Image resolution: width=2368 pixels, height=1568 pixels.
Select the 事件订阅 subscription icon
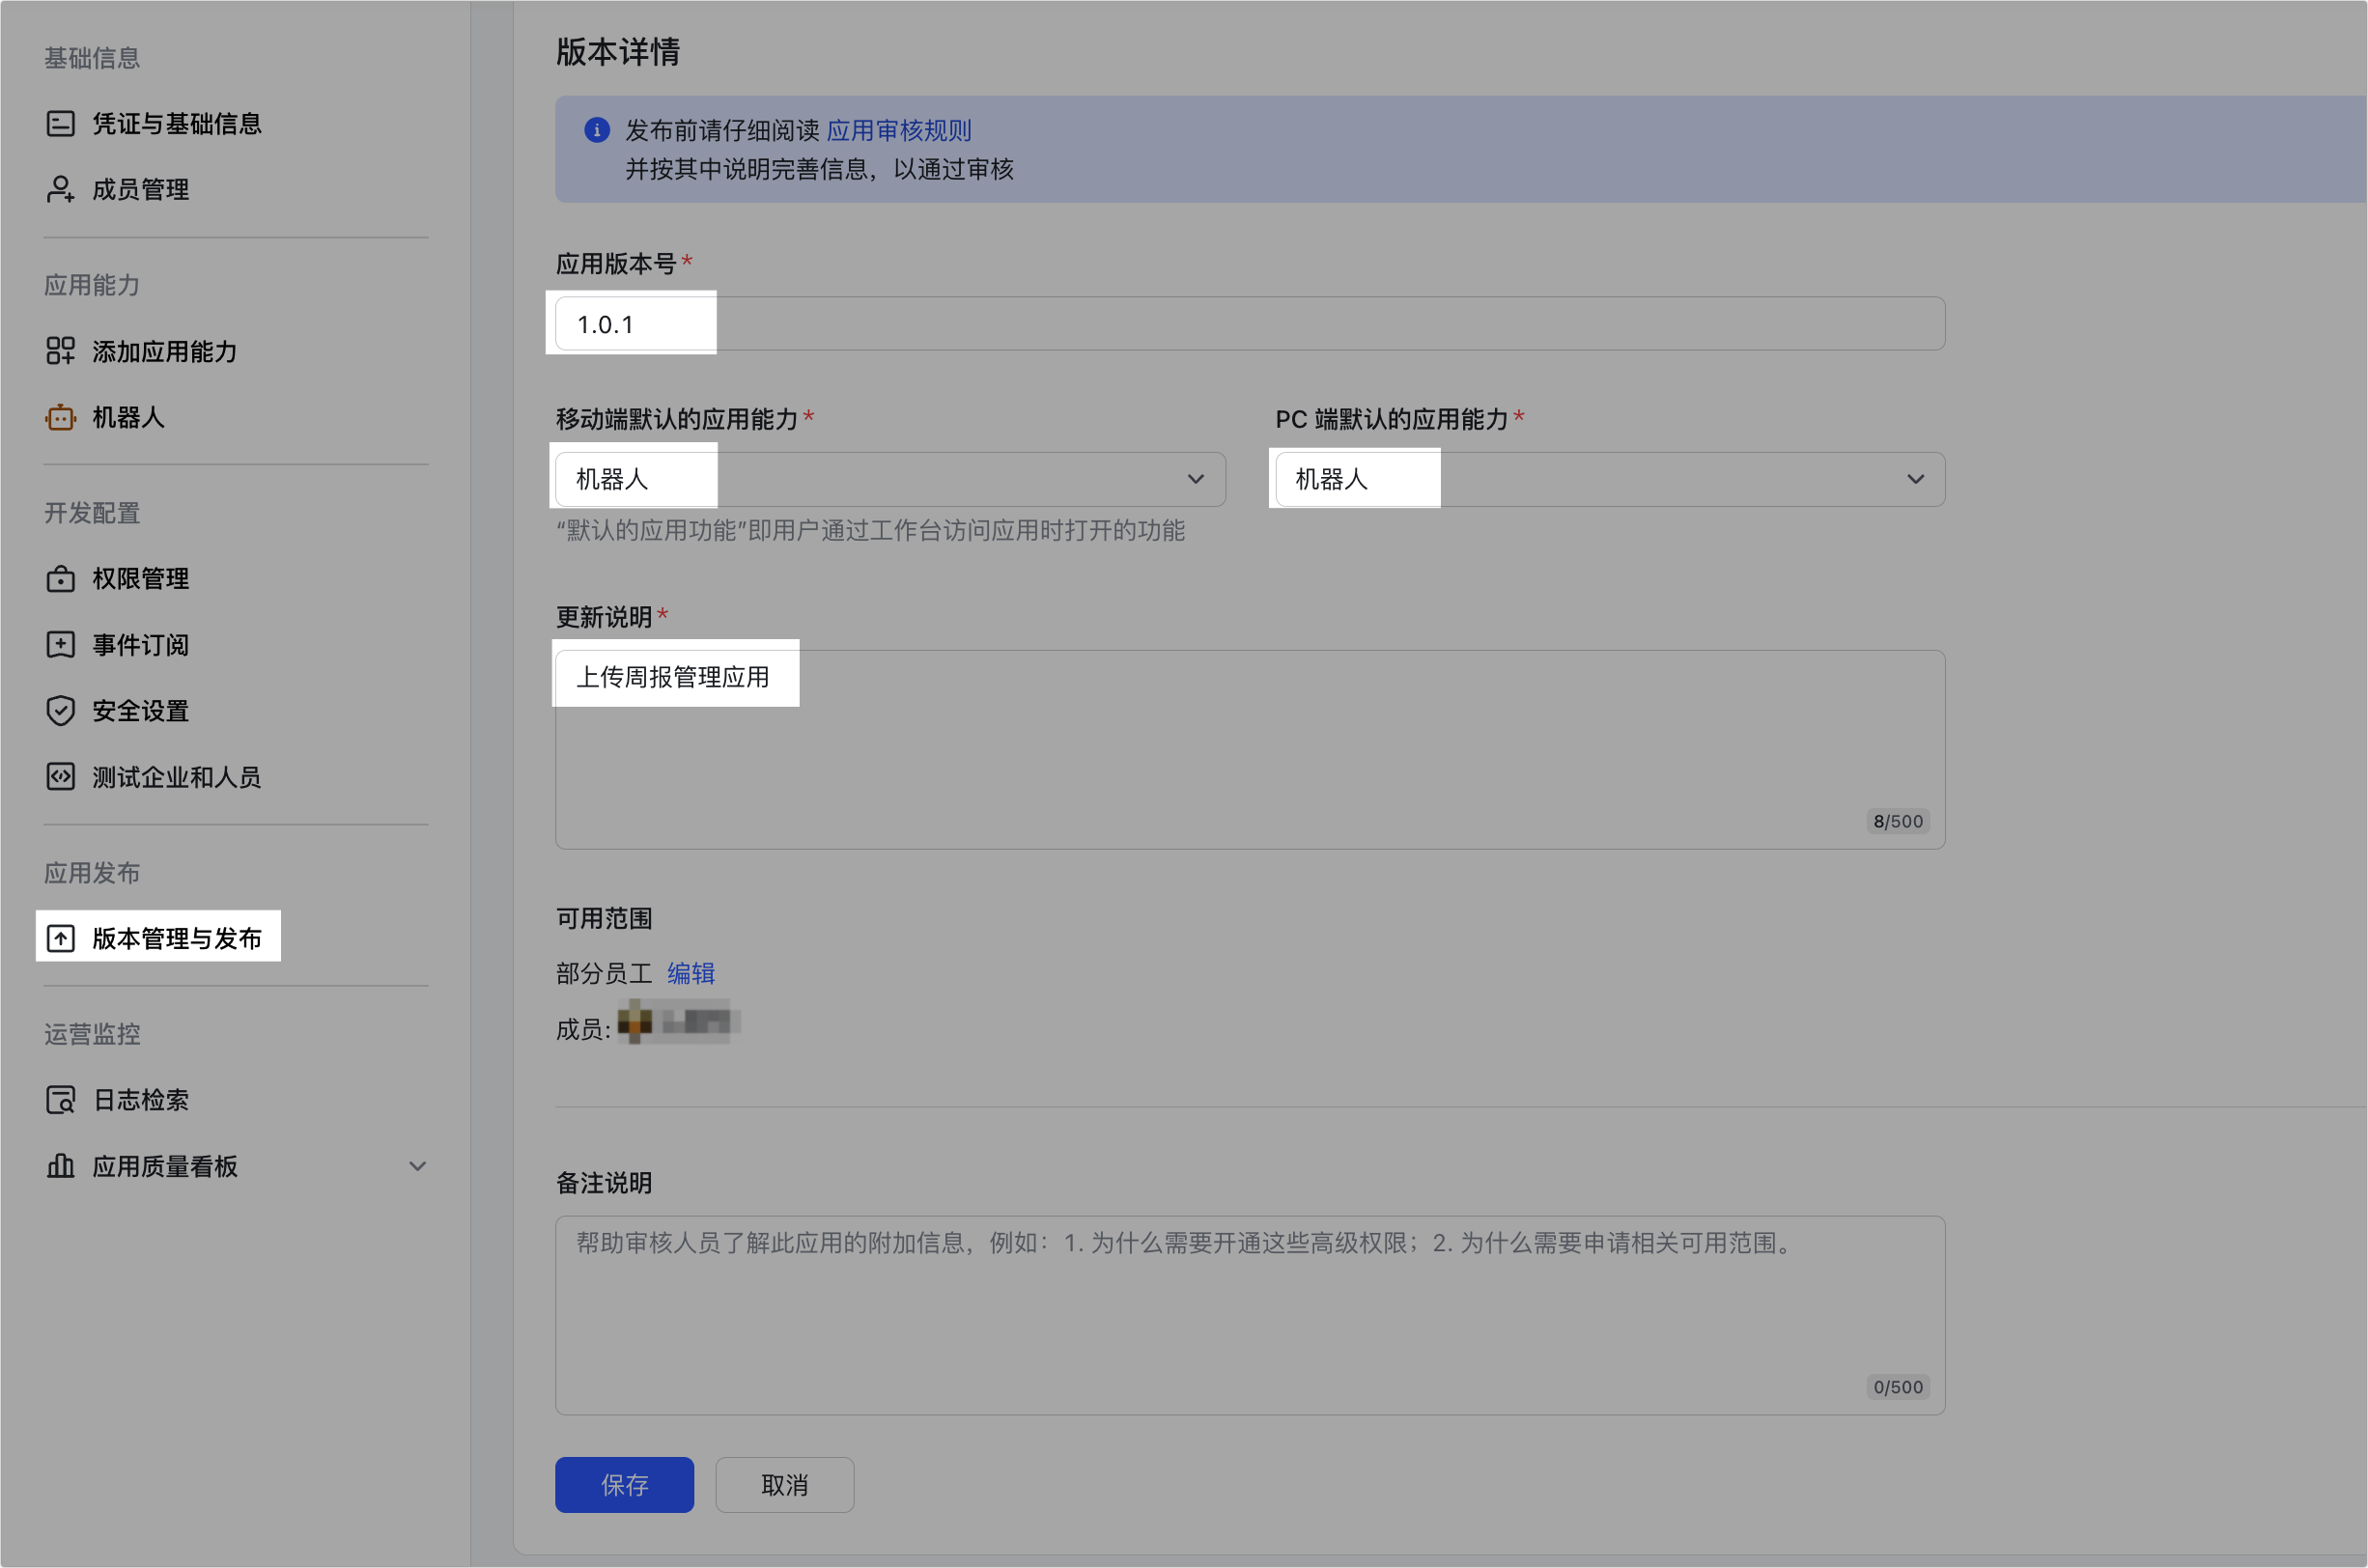[60, 644]
